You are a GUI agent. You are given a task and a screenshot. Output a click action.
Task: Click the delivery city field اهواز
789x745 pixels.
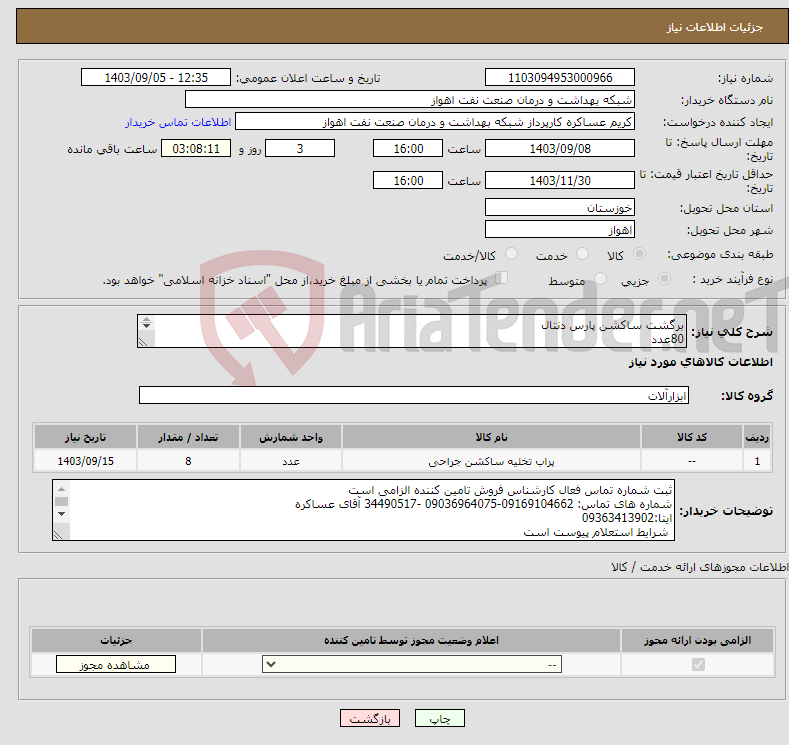(x=560, y=229)
